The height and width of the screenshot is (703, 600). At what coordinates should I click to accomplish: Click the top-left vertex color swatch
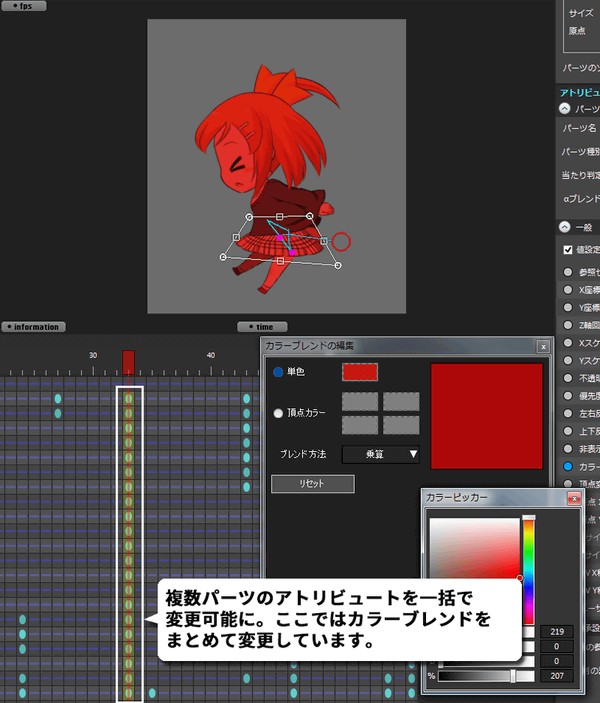point(360,402)
